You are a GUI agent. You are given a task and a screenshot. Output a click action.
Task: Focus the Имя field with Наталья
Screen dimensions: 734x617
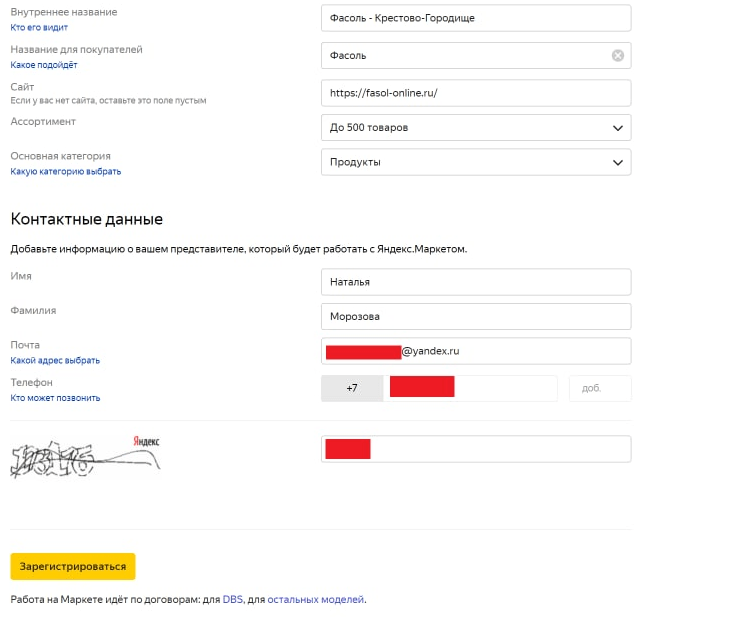[x=475, y=282]
